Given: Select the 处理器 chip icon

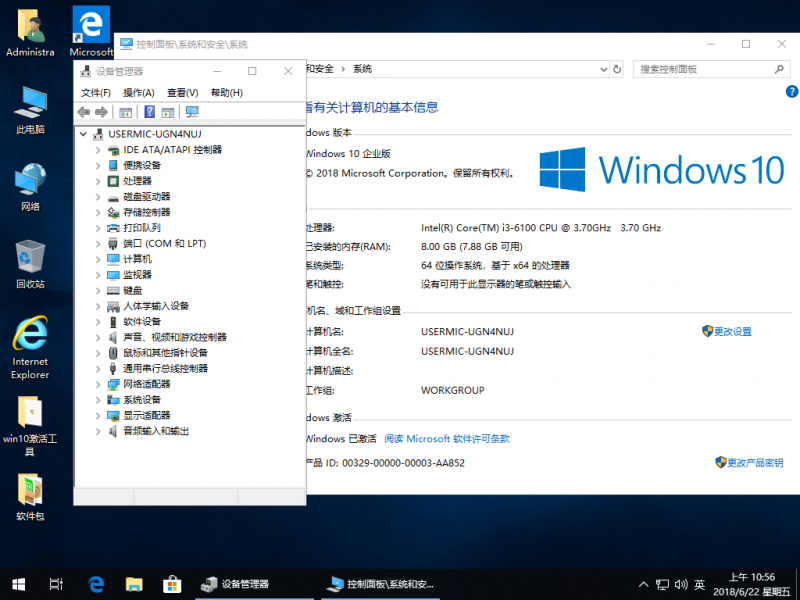Looking at the screenshot, I should point(113,181).
